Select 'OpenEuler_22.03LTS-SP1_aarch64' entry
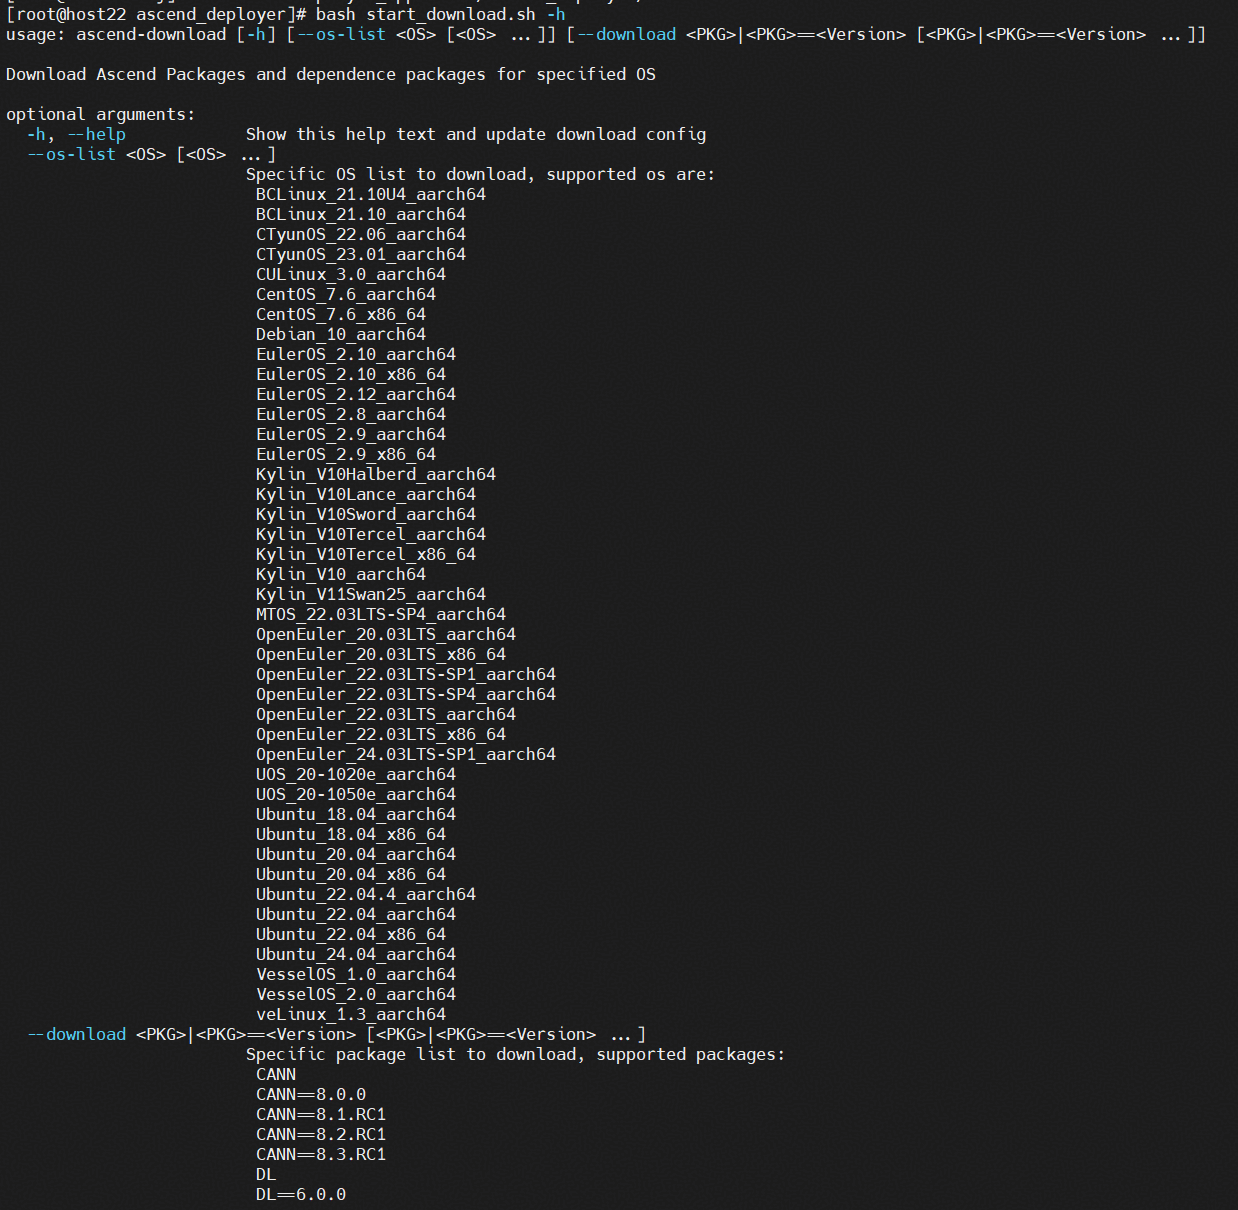Screen dimensions: 1238x1210 [x=406, y=674]
